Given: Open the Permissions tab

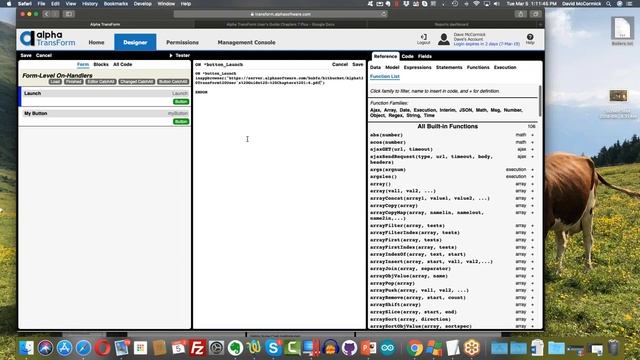Looking at the screenshot, I should click(182, 42).
